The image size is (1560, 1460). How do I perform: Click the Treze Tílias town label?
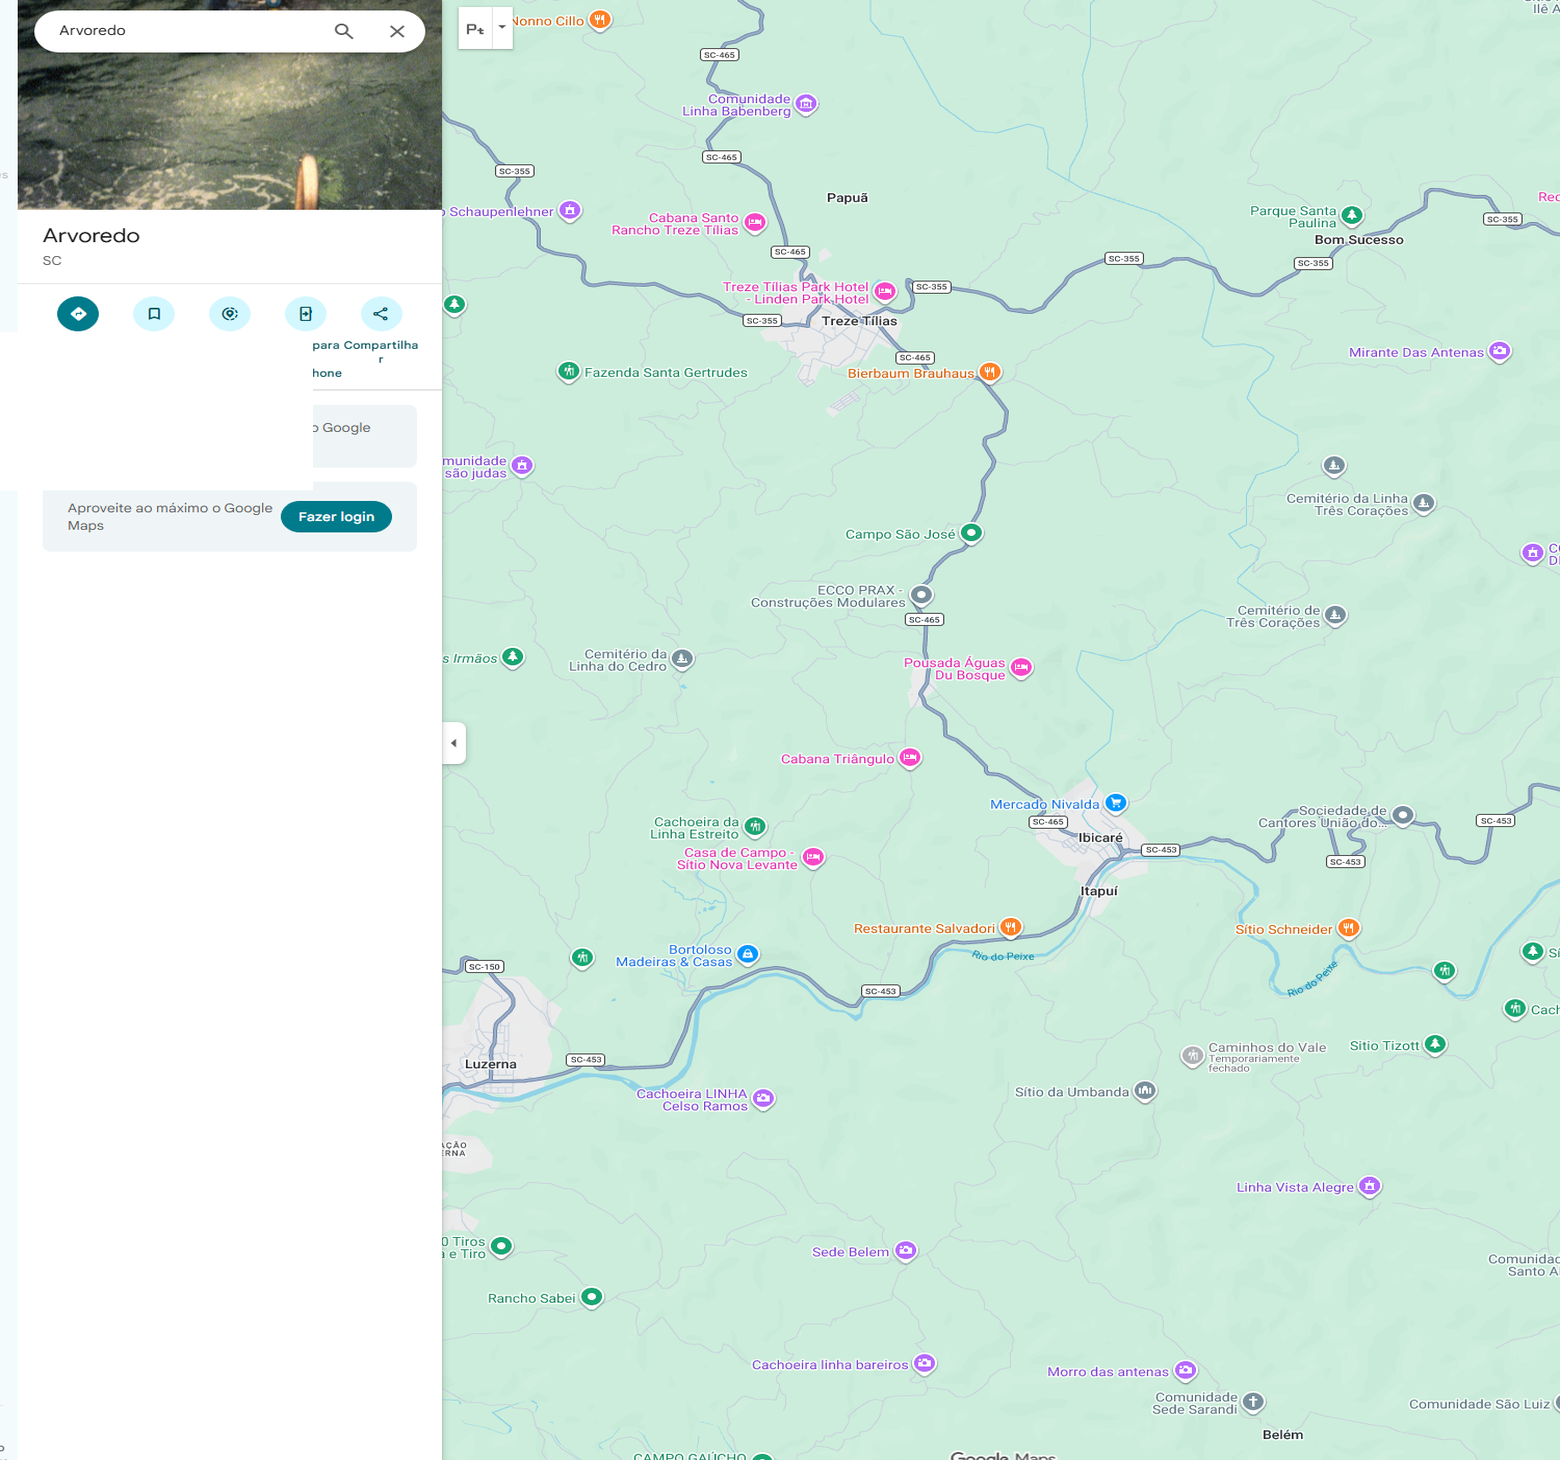point(859,321)
